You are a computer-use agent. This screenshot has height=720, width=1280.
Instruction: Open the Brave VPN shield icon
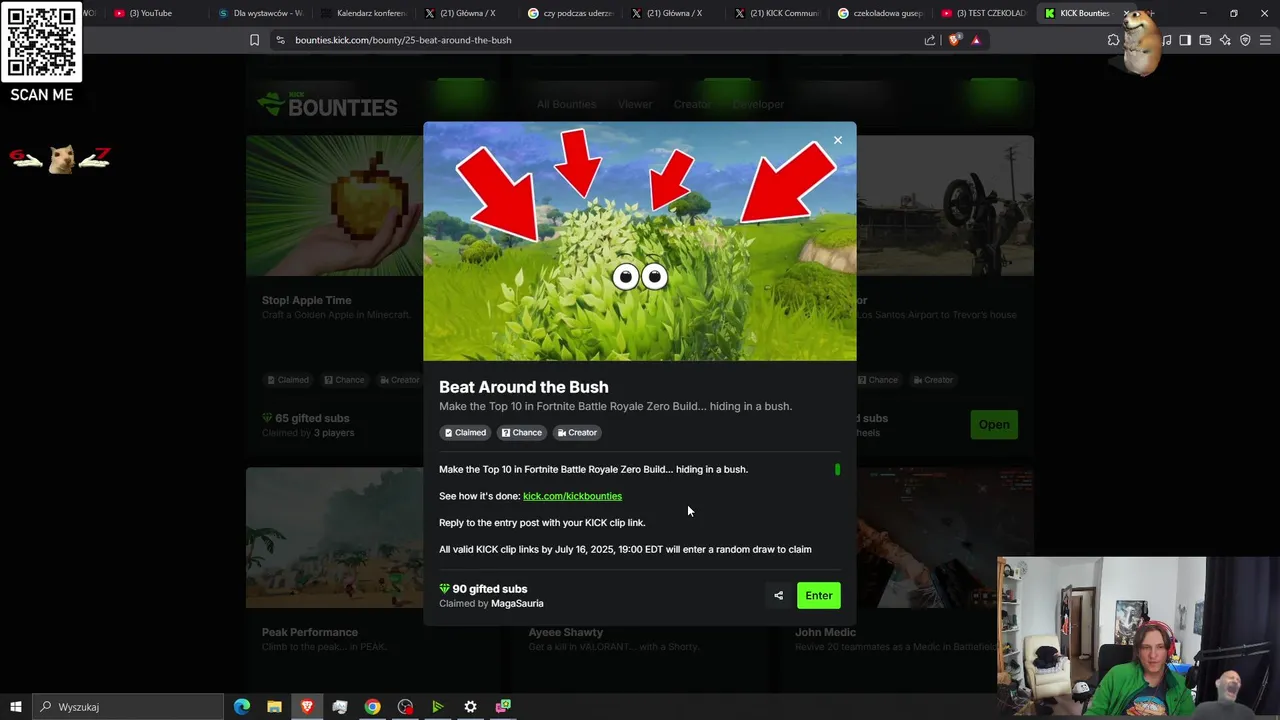(x=1245, y=40)
